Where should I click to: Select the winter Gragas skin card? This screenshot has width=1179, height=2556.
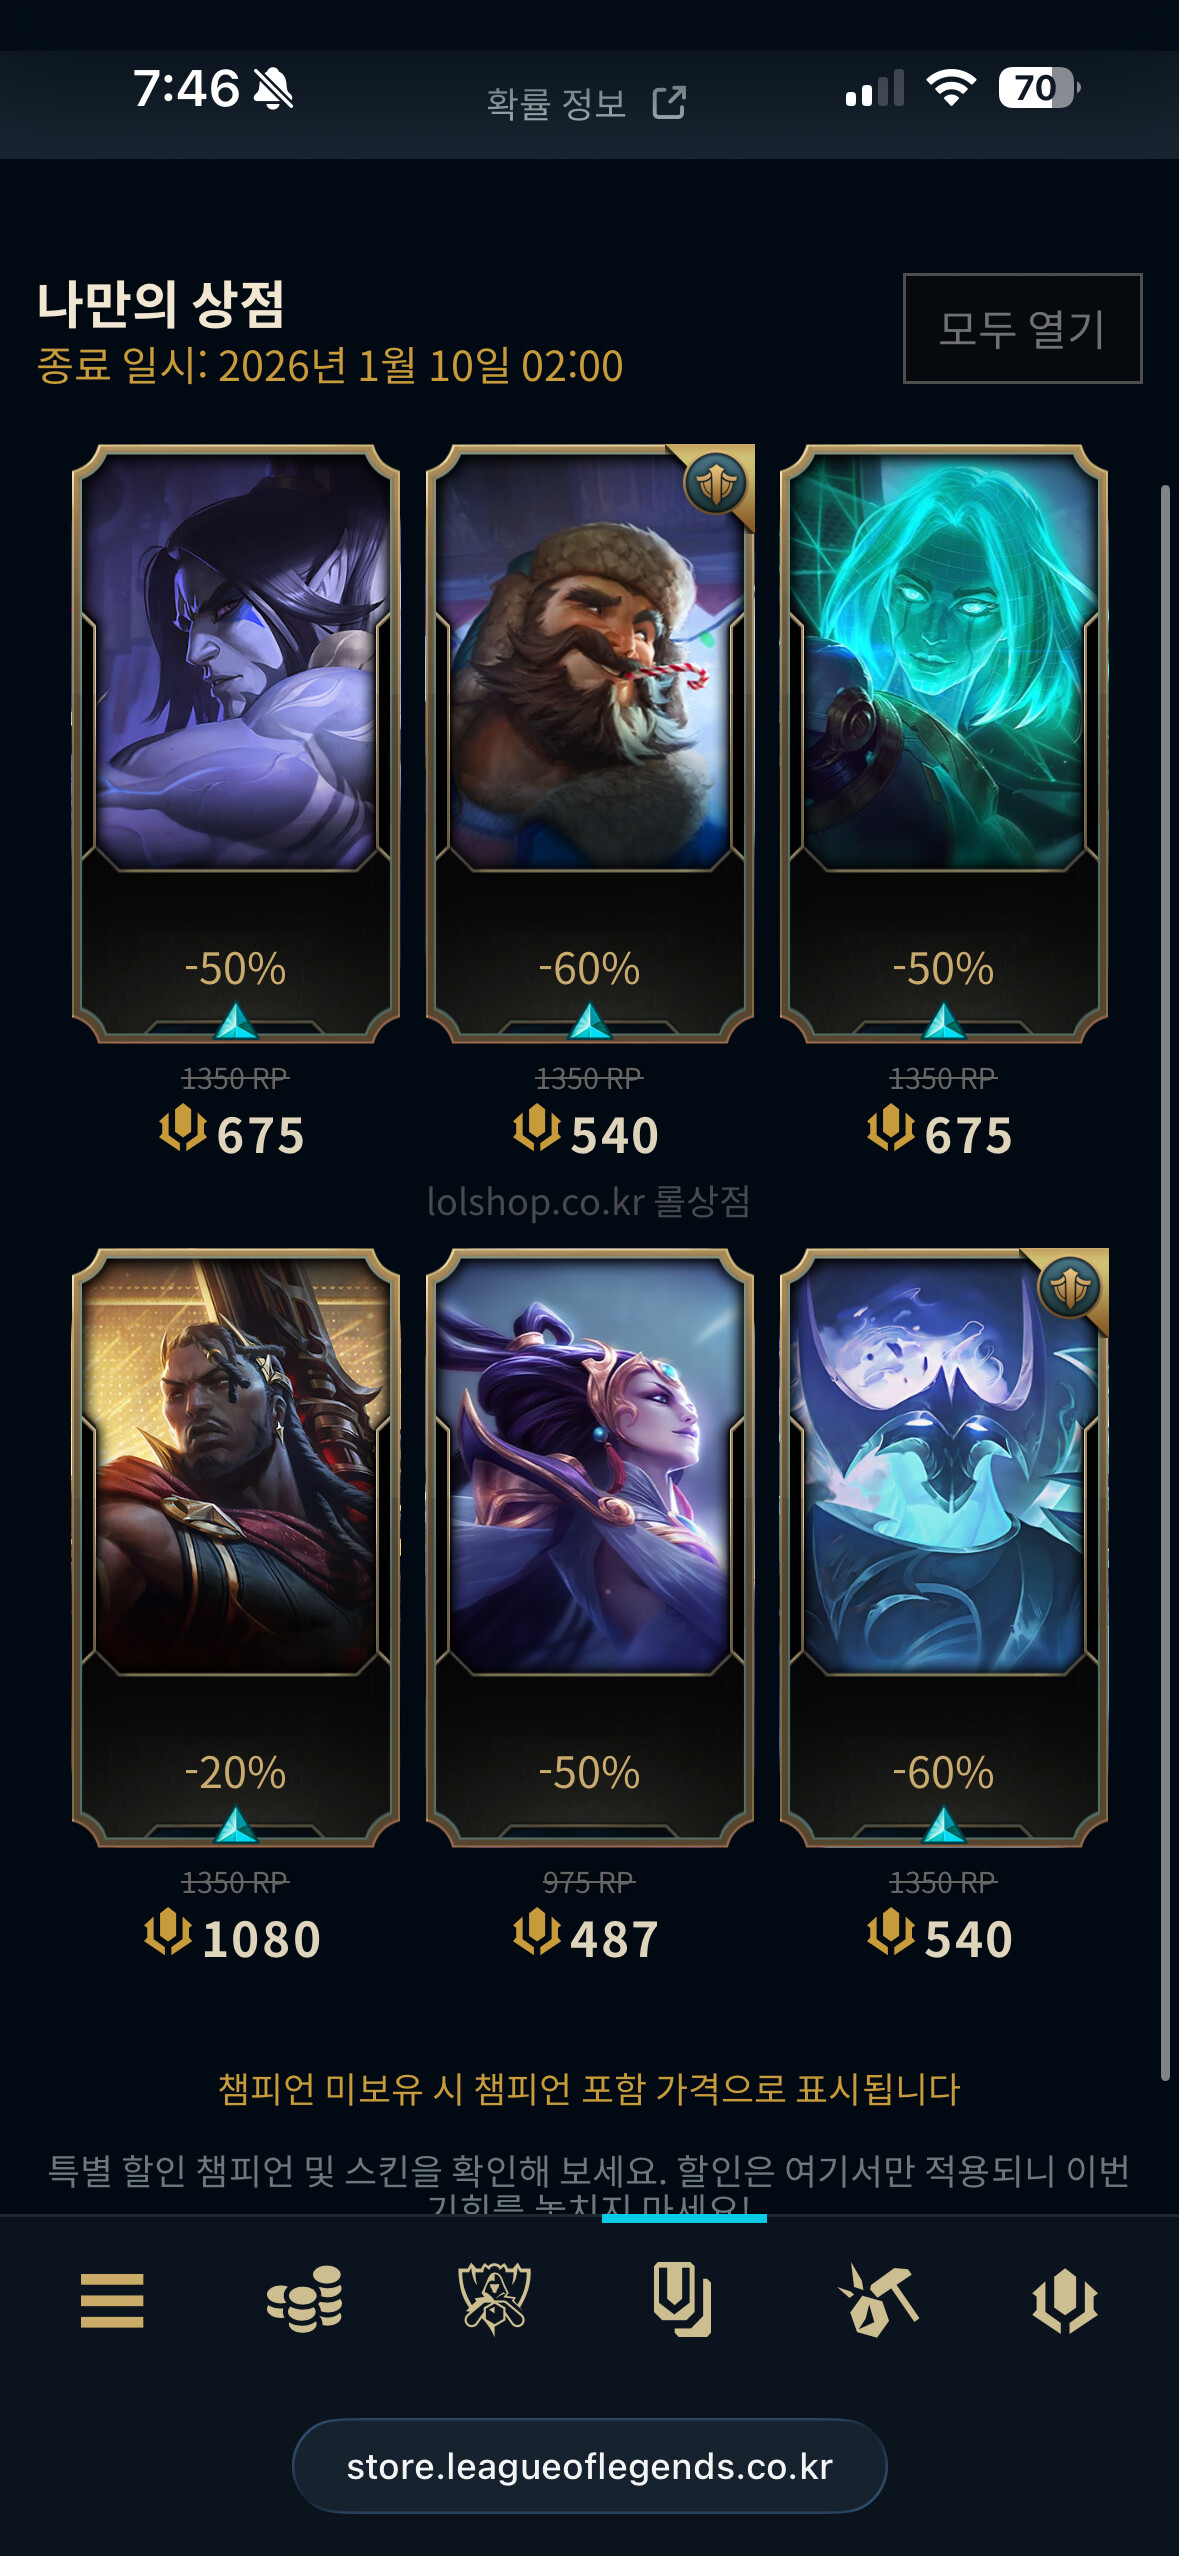590,744
